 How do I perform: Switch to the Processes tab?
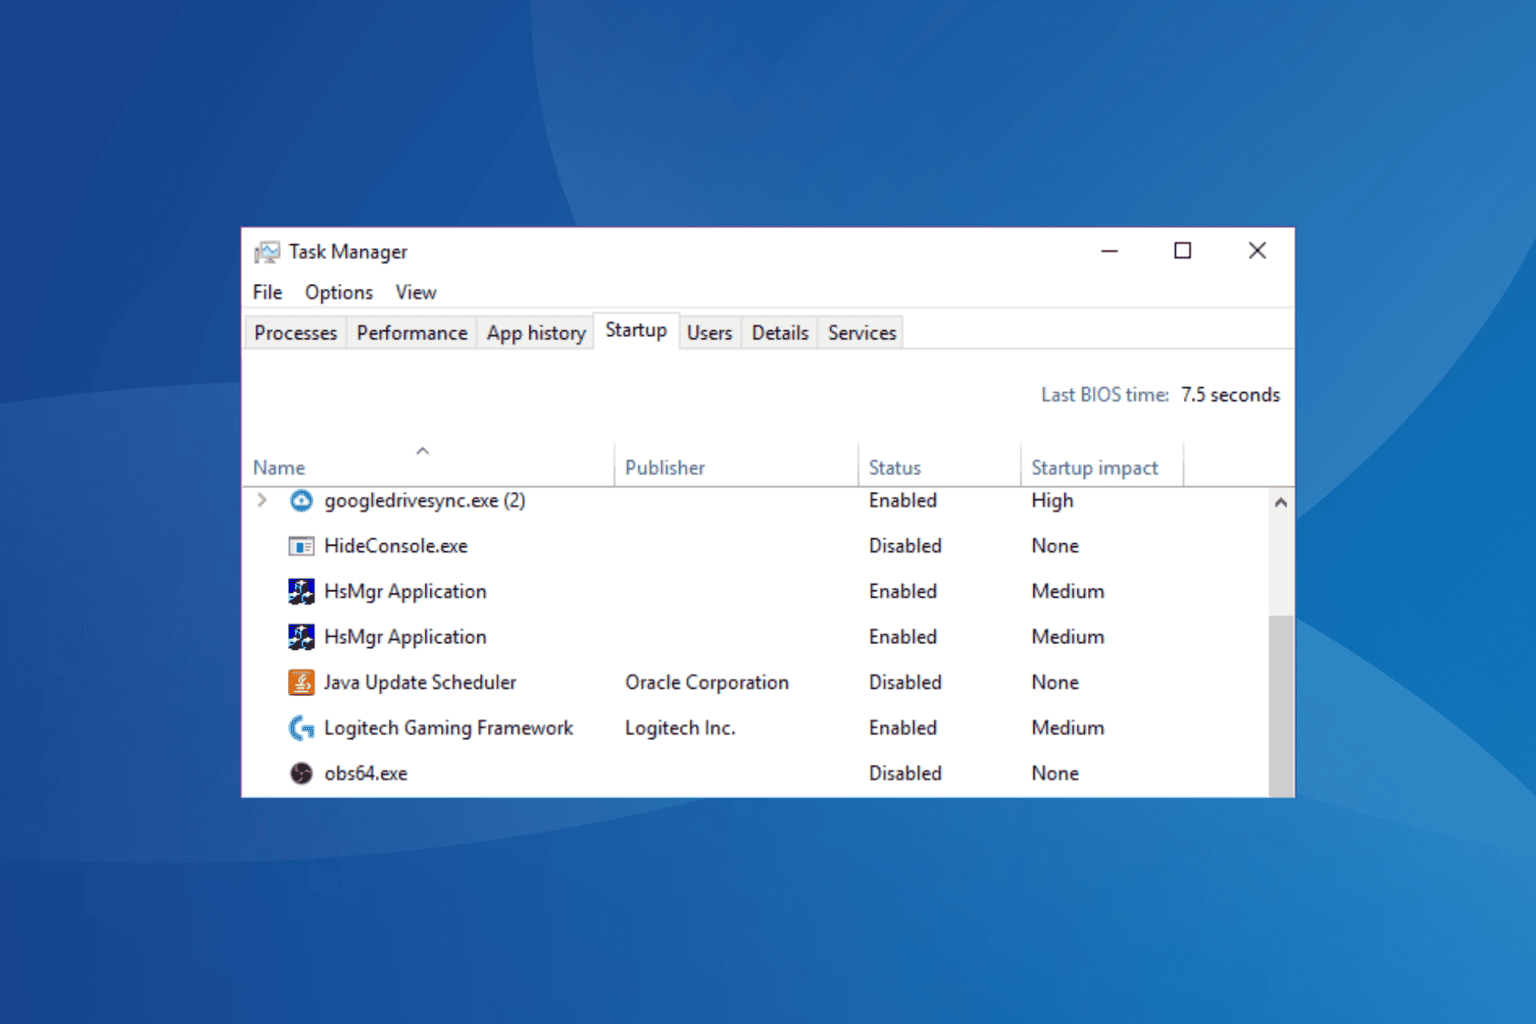[295, 333]
